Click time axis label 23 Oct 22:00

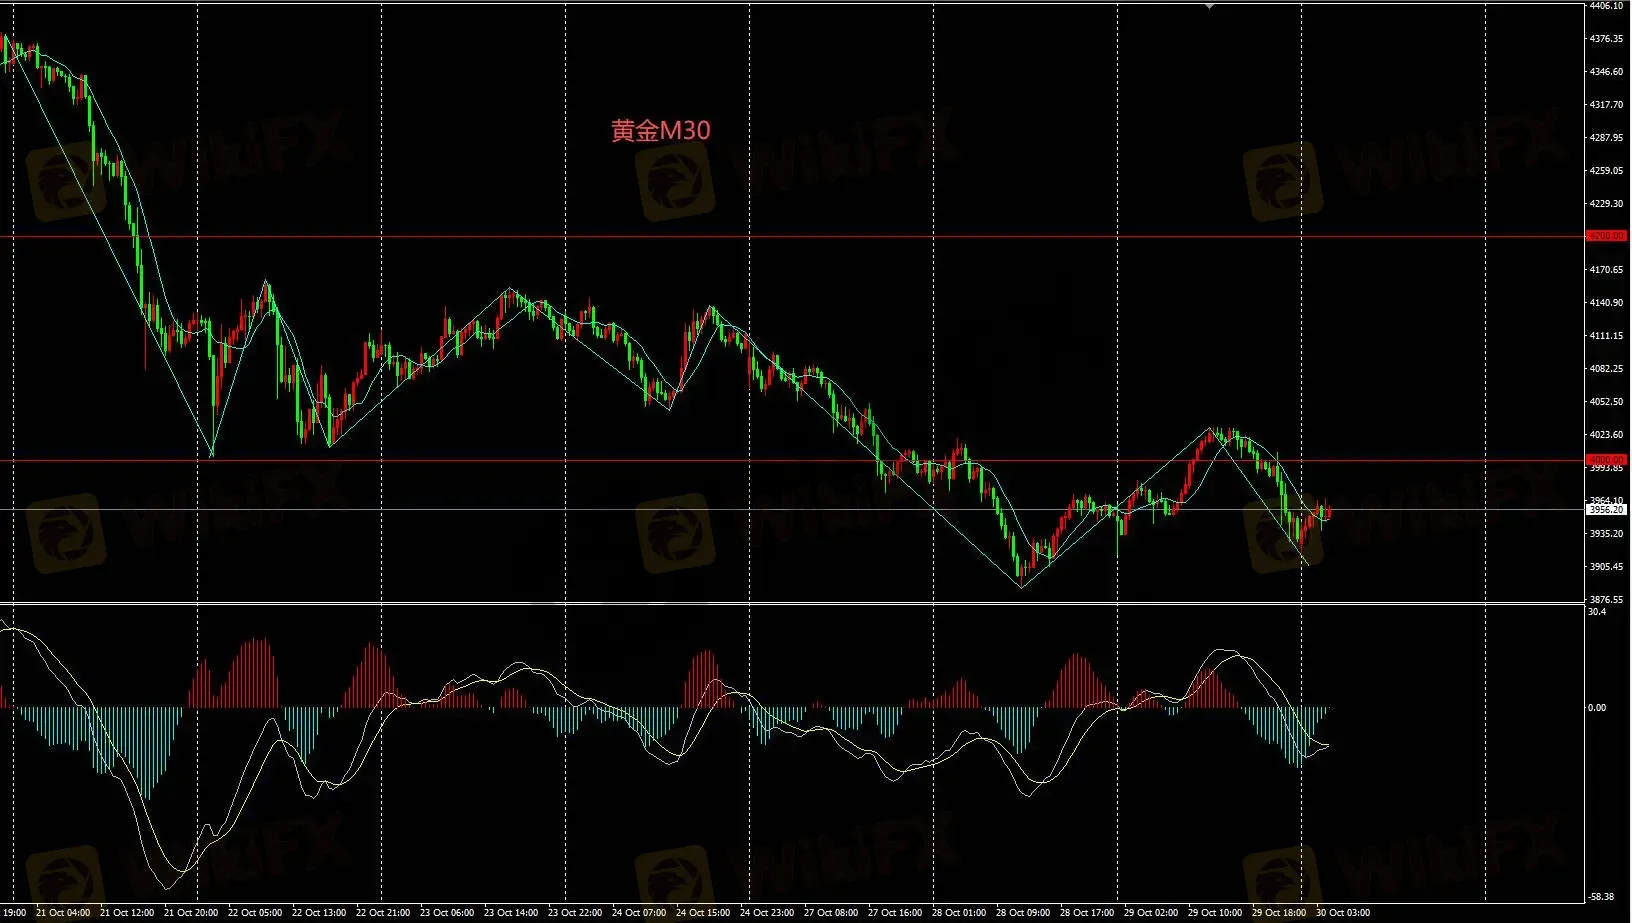[x=575, y=913]
